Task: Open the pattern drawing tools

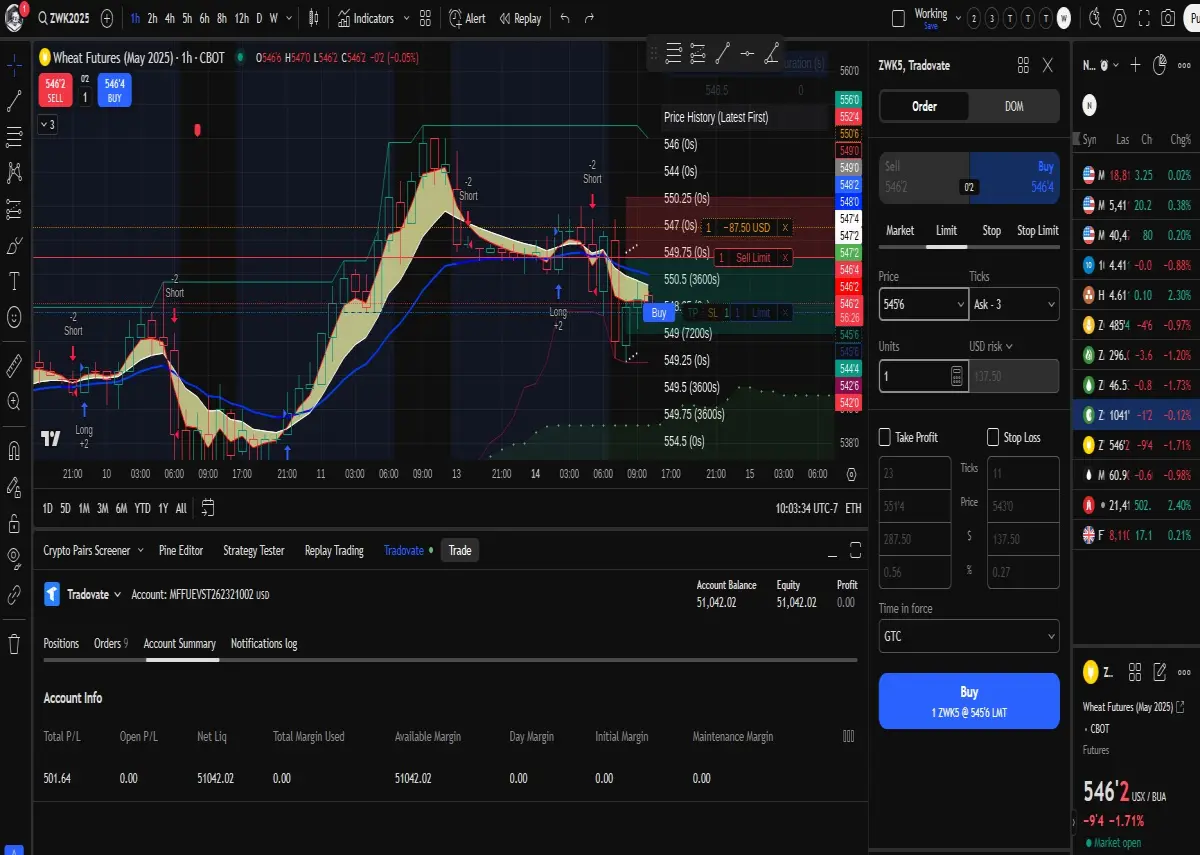Action: coord(14,172)
